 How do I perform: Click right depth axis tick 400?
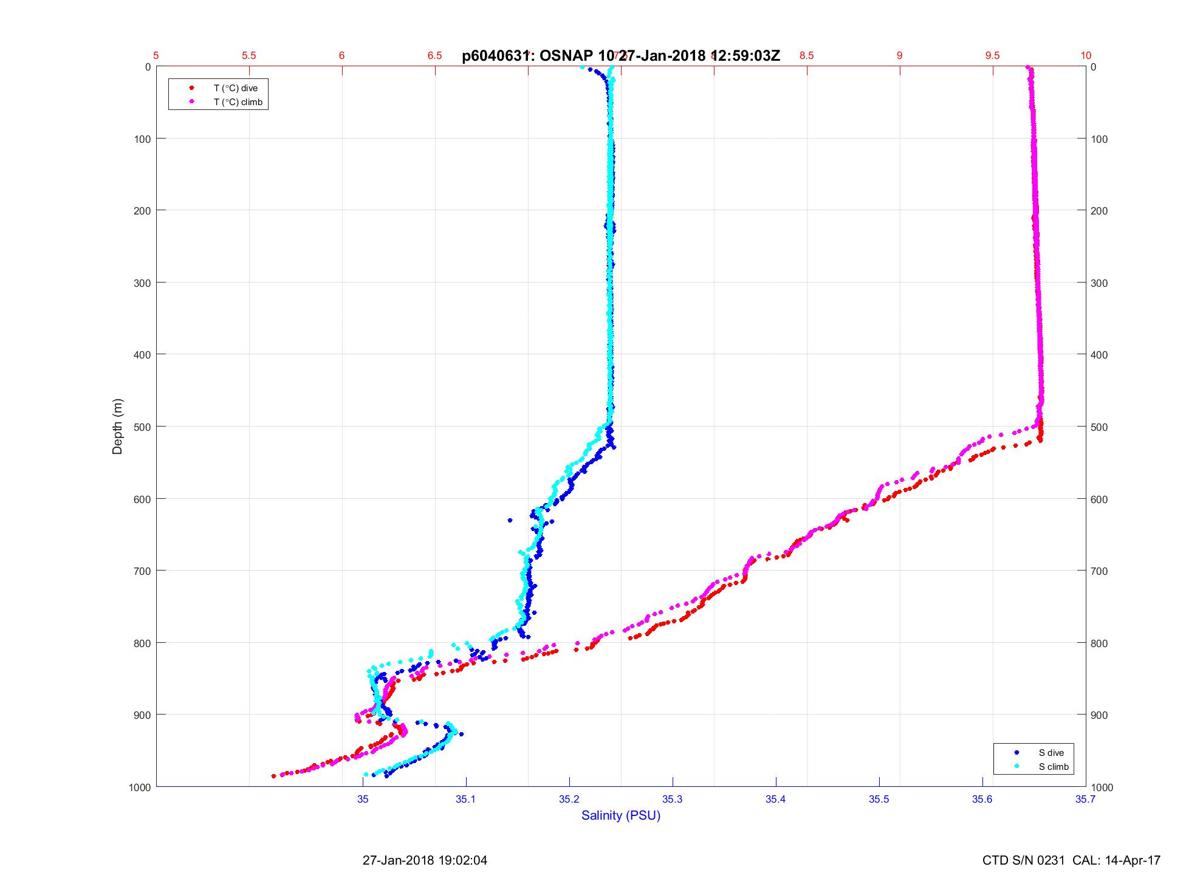1101,355
